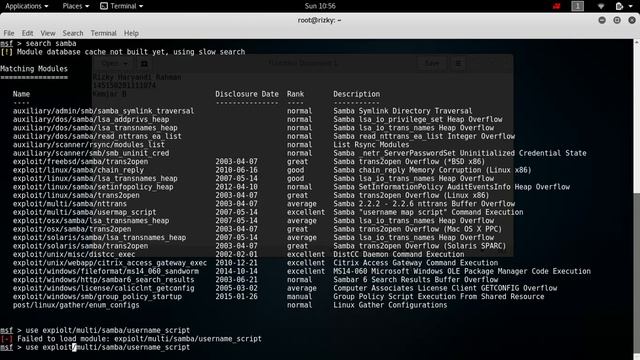The image size is (640, 360).
Task: Expand the system menu arrow at top right
Action: (632, 6)
